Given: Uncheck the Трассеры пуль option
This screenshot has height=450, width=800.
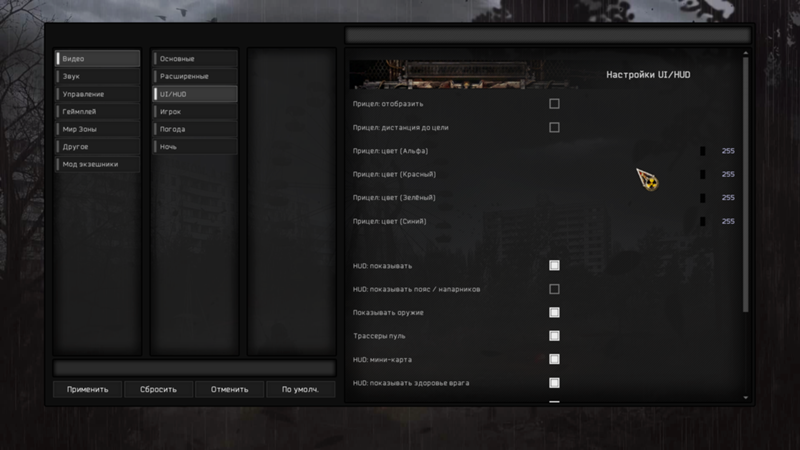Looking at the screenshot, I should tap(554, 336).
